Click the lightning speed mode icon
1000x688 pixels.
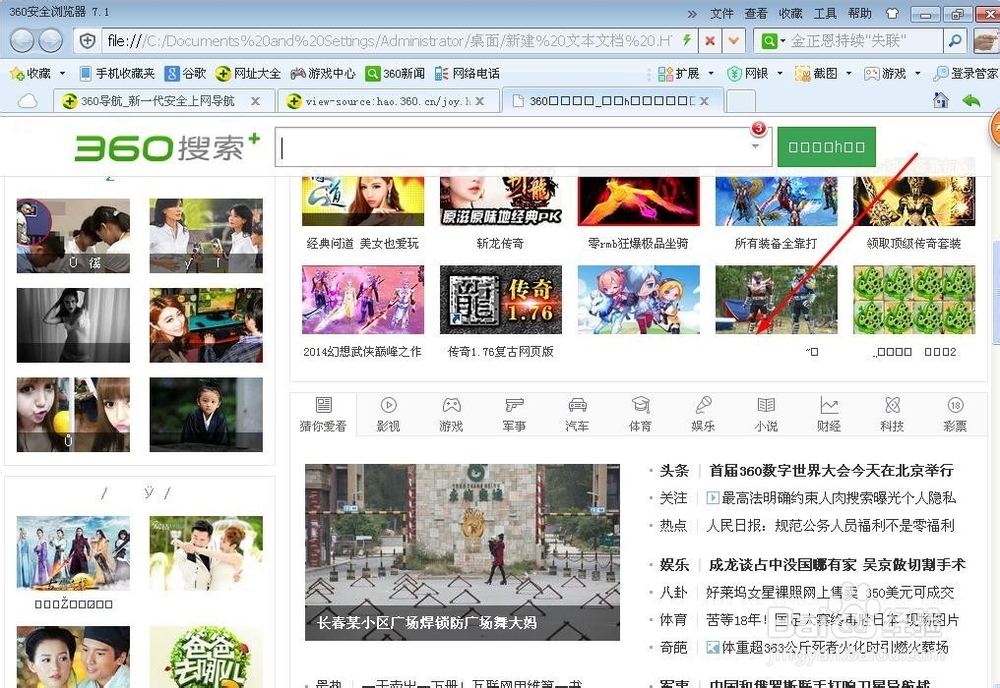[x=687, y=41]
